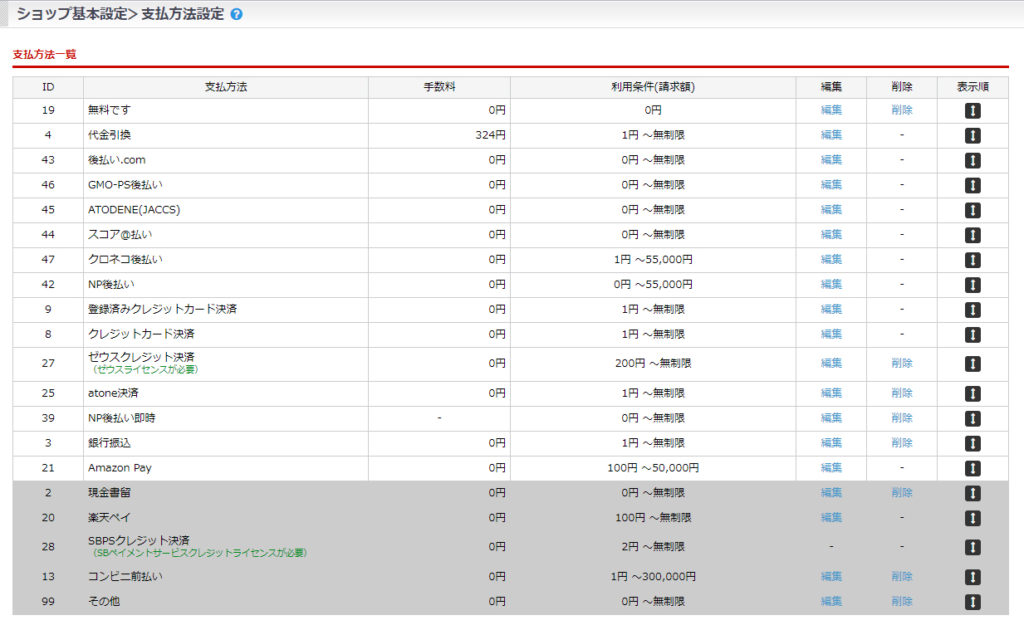Click the sort order icon for ゼウスクレジット決済
This screenshot has width=1024, height=625.
pyautogui.click(x=972, y=364)
